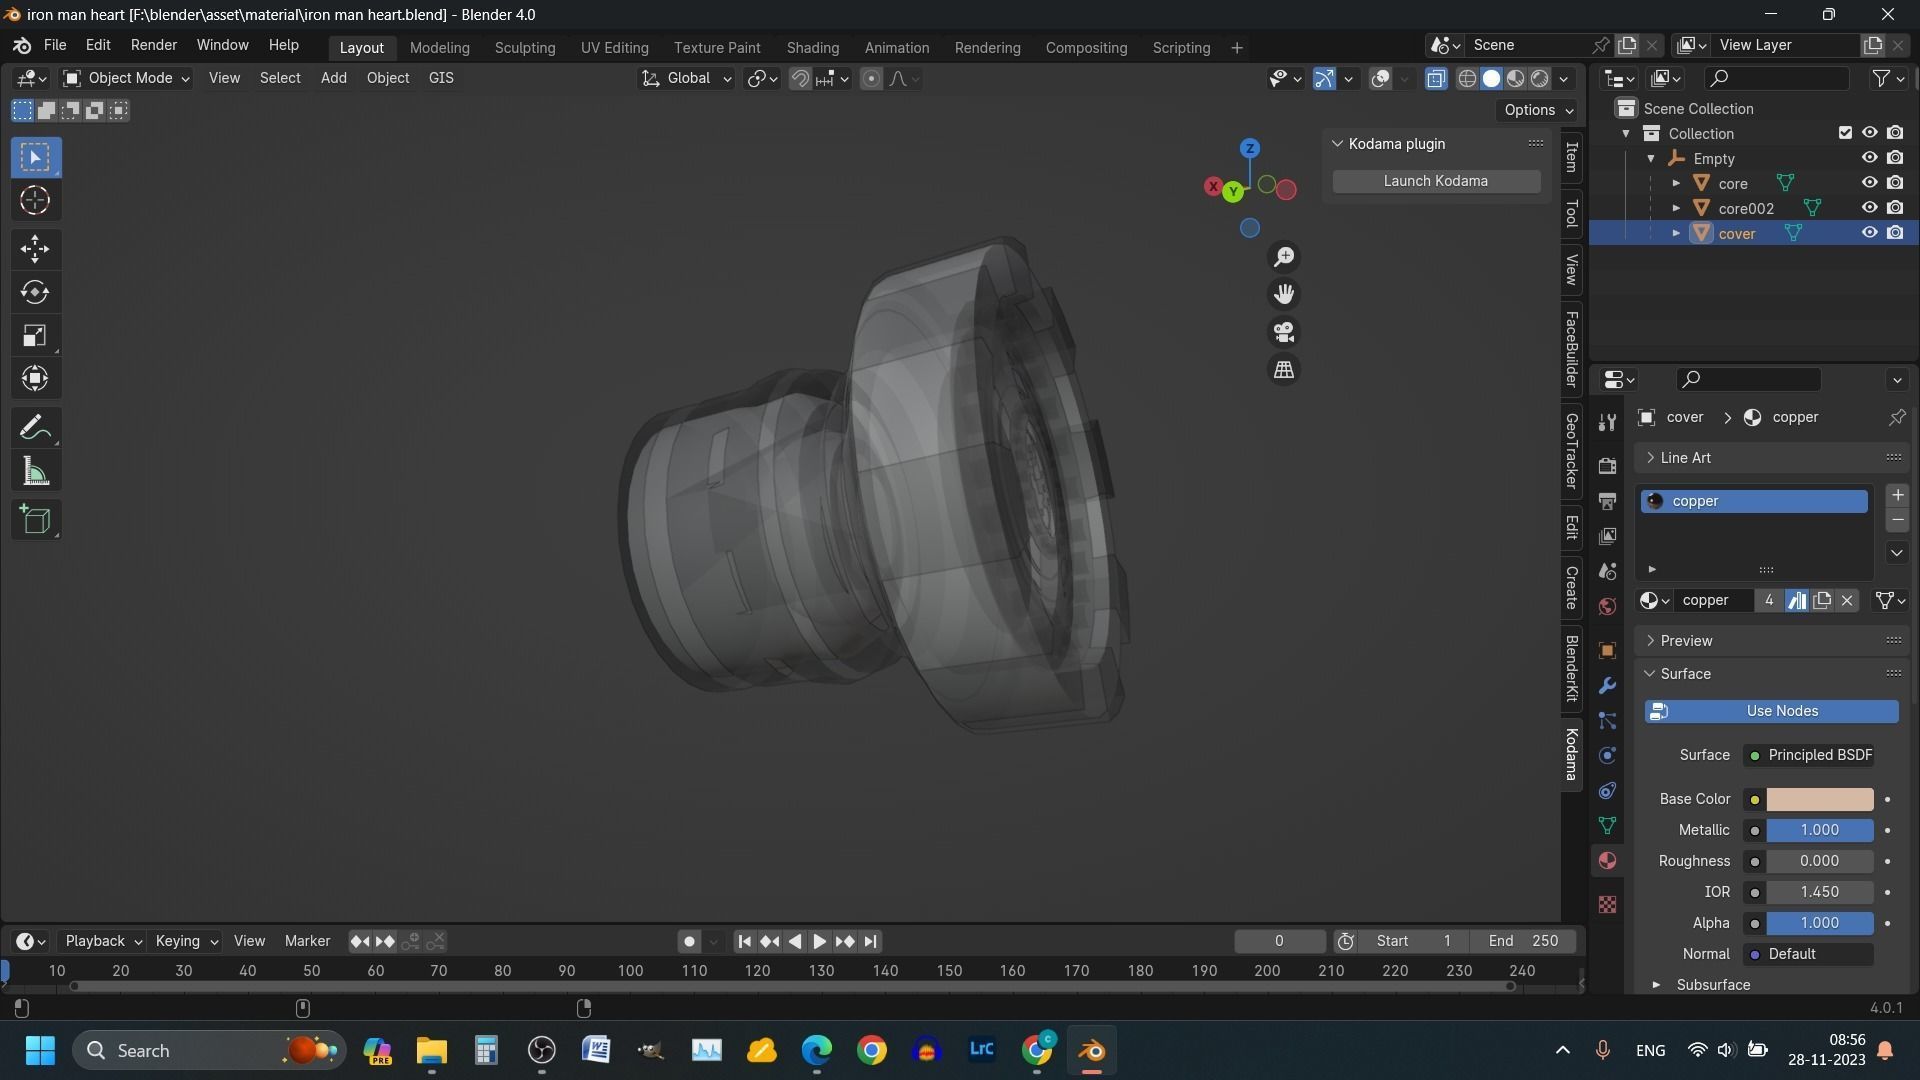Select the Measure tool
This screenshot has height=1080, width=1920.
(35, 472)
